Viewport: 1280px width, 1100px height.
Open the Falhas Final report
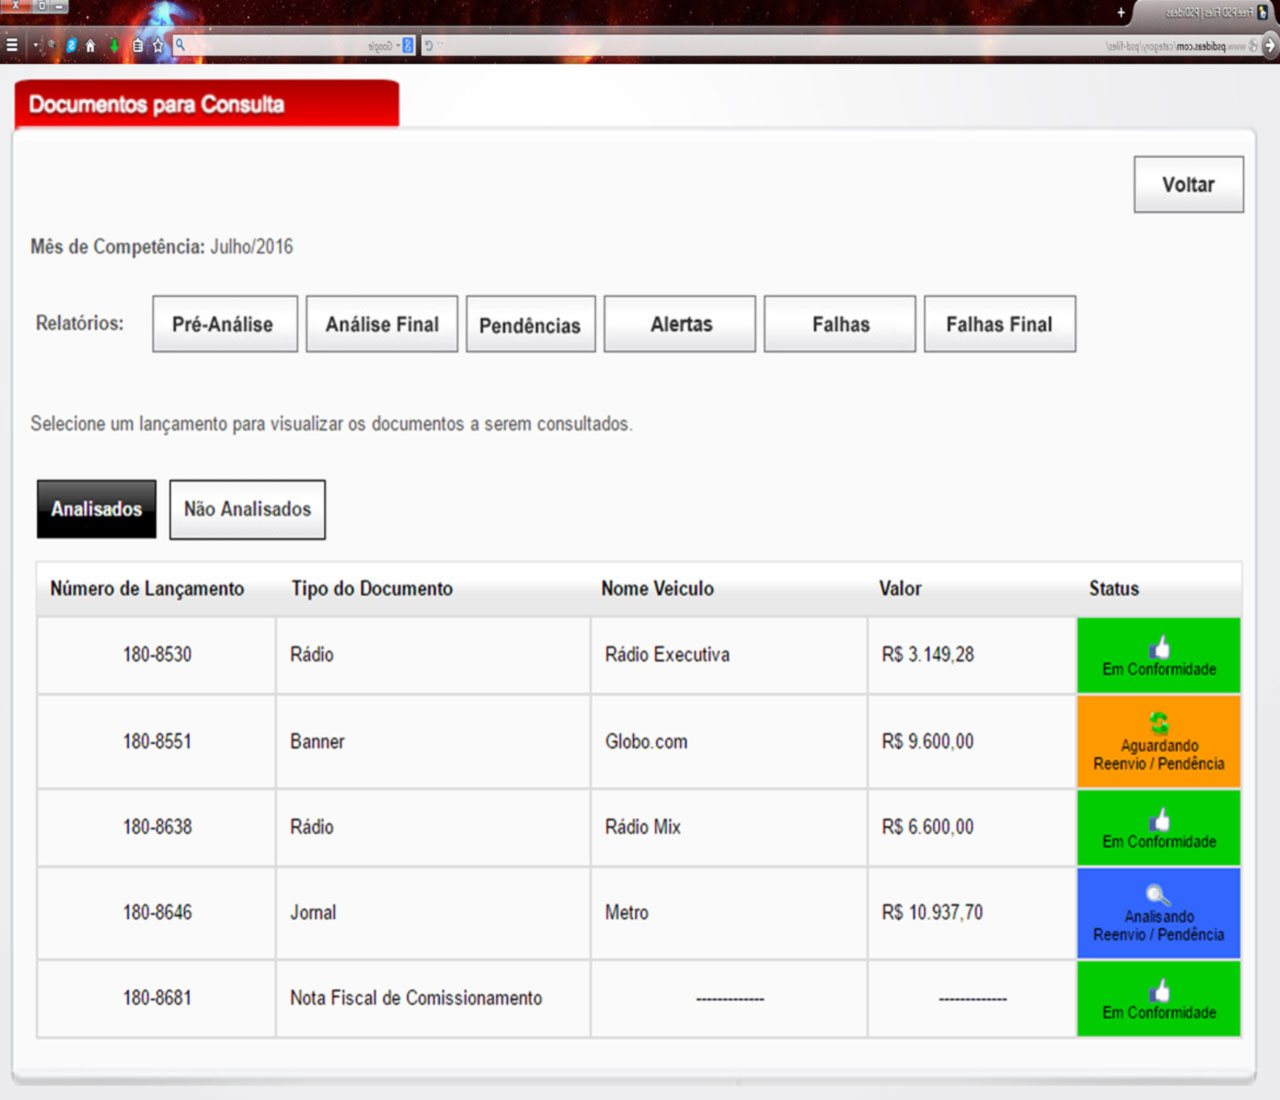coord(999,324)
